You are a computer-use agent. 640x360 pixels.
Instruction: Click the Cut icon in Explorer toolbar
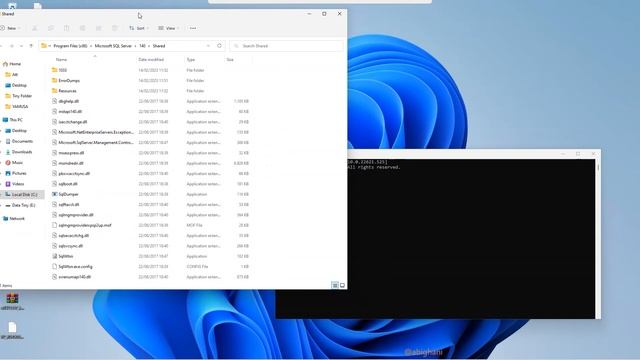pos(35,28)
